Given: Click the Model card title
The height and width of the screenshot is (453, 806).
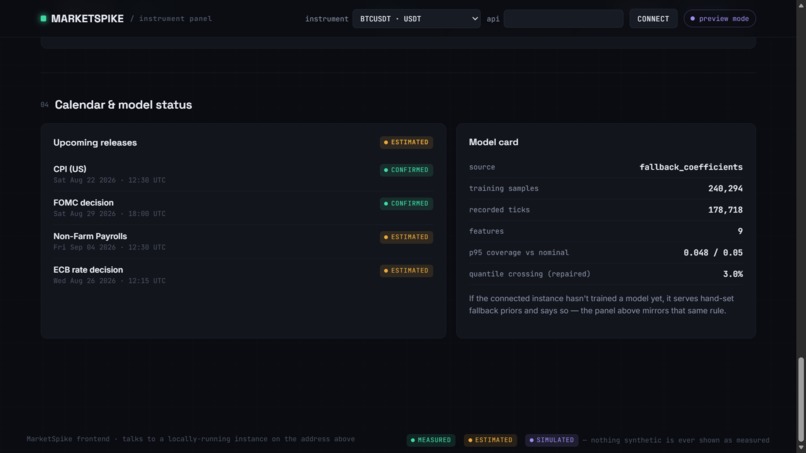Looking at the screenshot, I should pos(493,142).
